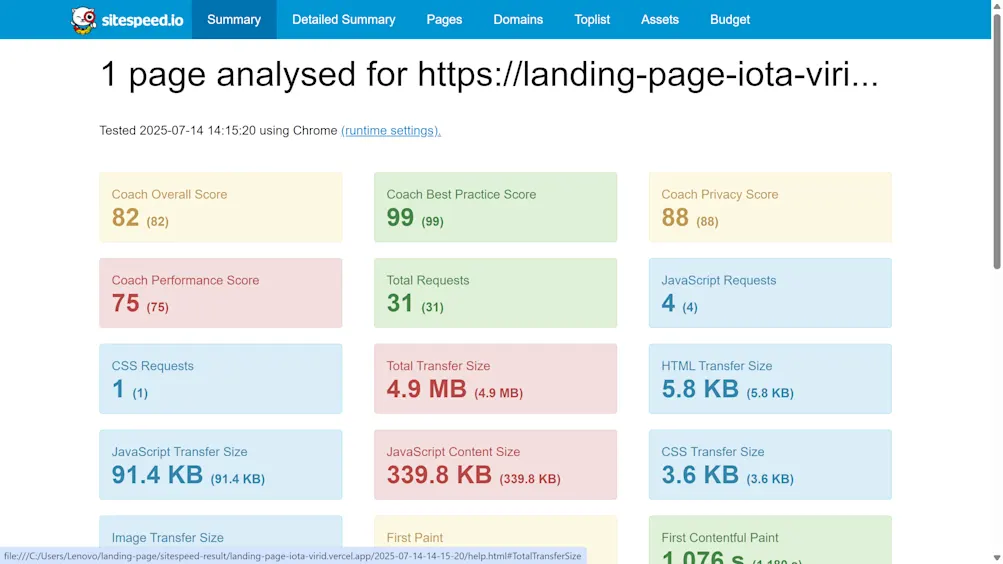The height and width of the screenshot is (564, 1003).
Task: Click First Paint label
Action: tap(415, 538)
